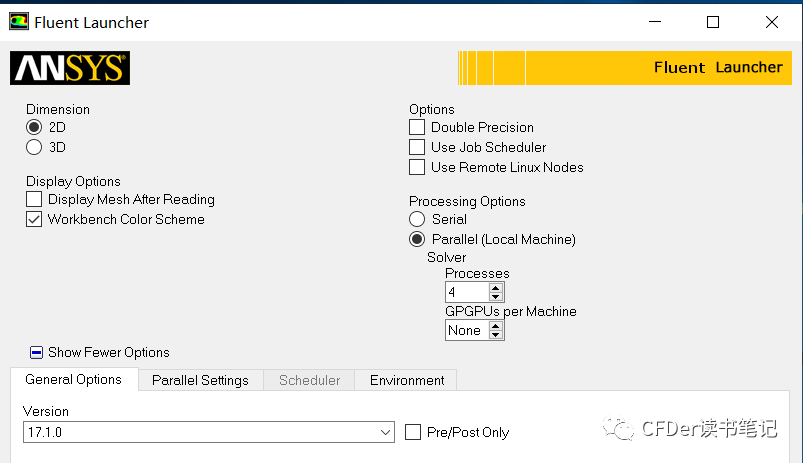Viewport: 803px width, 463px height.
Task: Choose Parallel (Local Machine) processing option
Action: [x=417, y=239]
